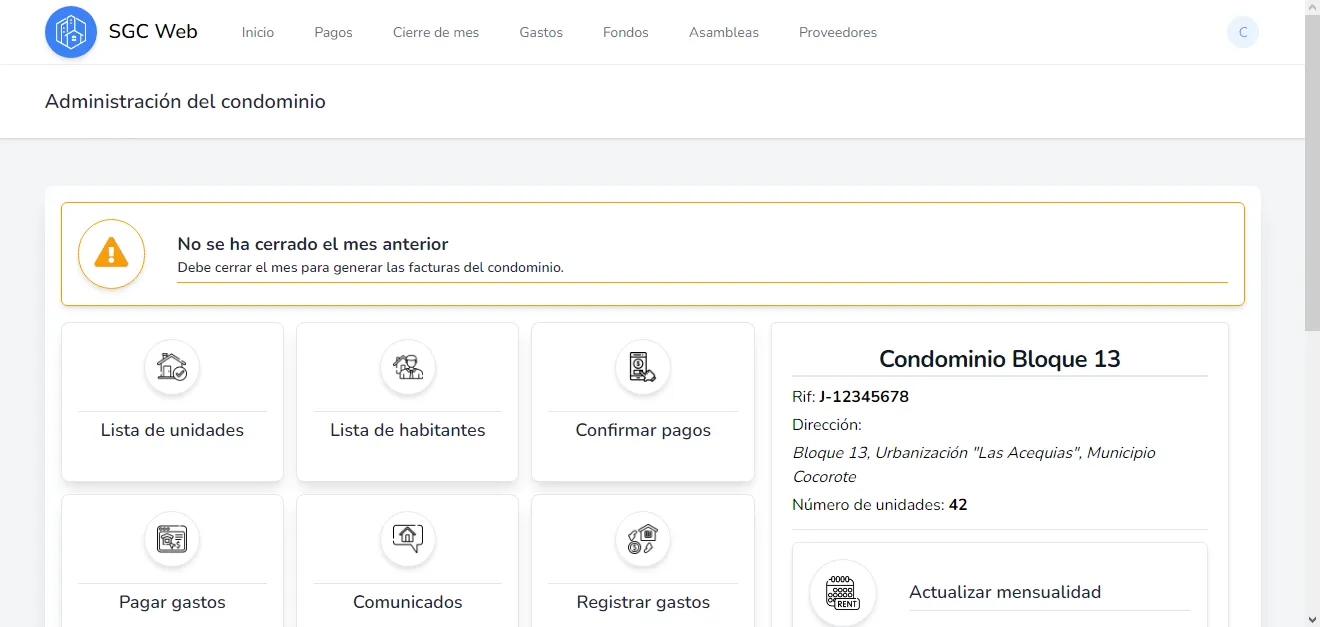Open the Pagos menu item
Viewport: 1320px width, 627px height.
pos(333,32)
